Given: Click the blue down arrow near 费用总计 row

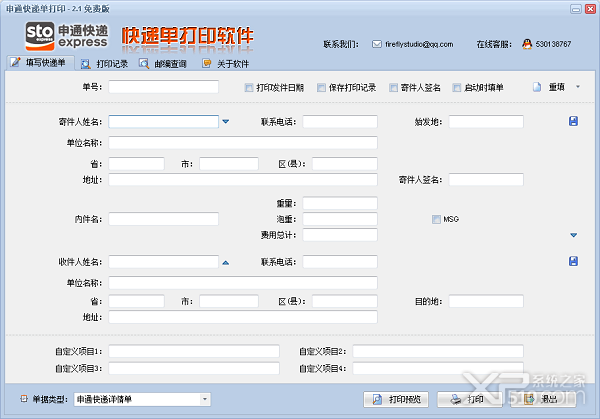Looking at the screenshot, I should coord(574,235).
